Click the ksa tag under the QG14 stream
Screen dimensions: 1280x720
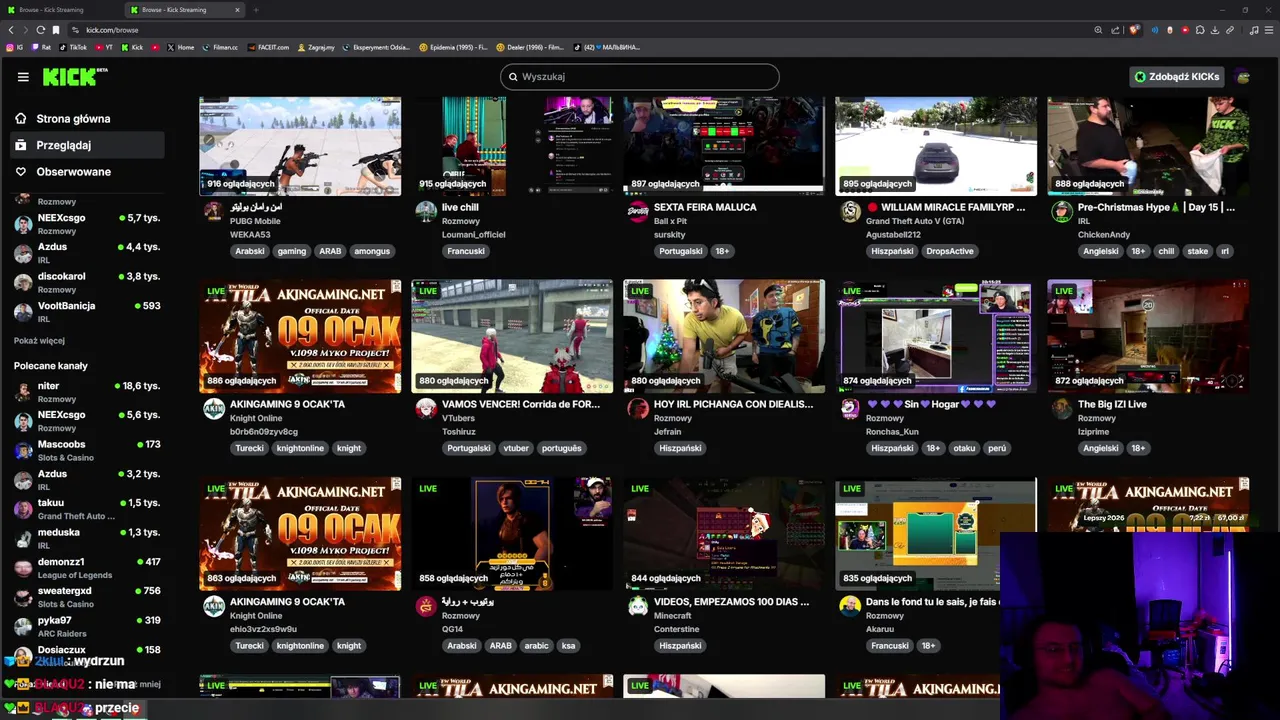point(568,646)
